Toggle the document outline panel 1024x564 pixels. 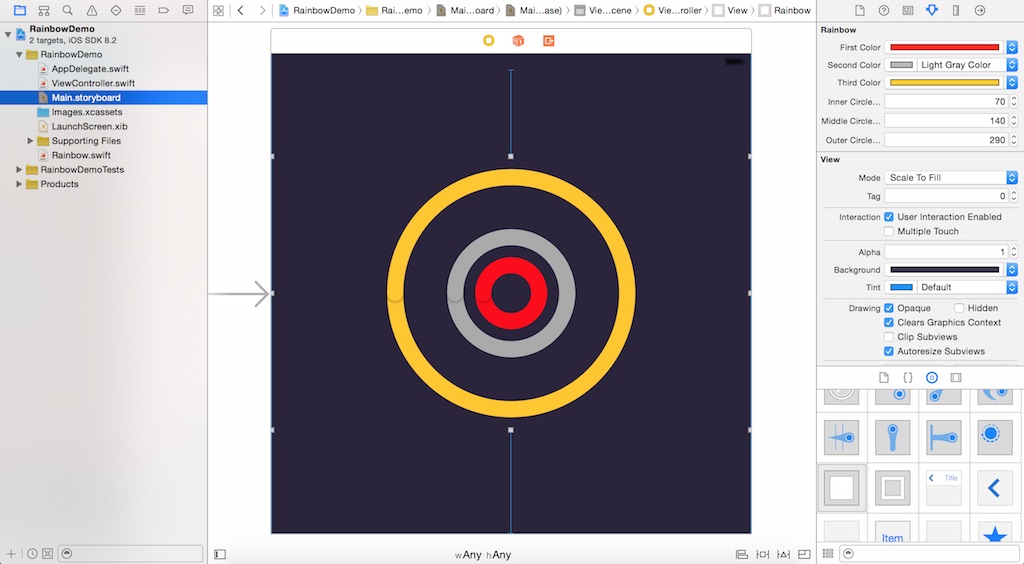(x=220, y=554)
